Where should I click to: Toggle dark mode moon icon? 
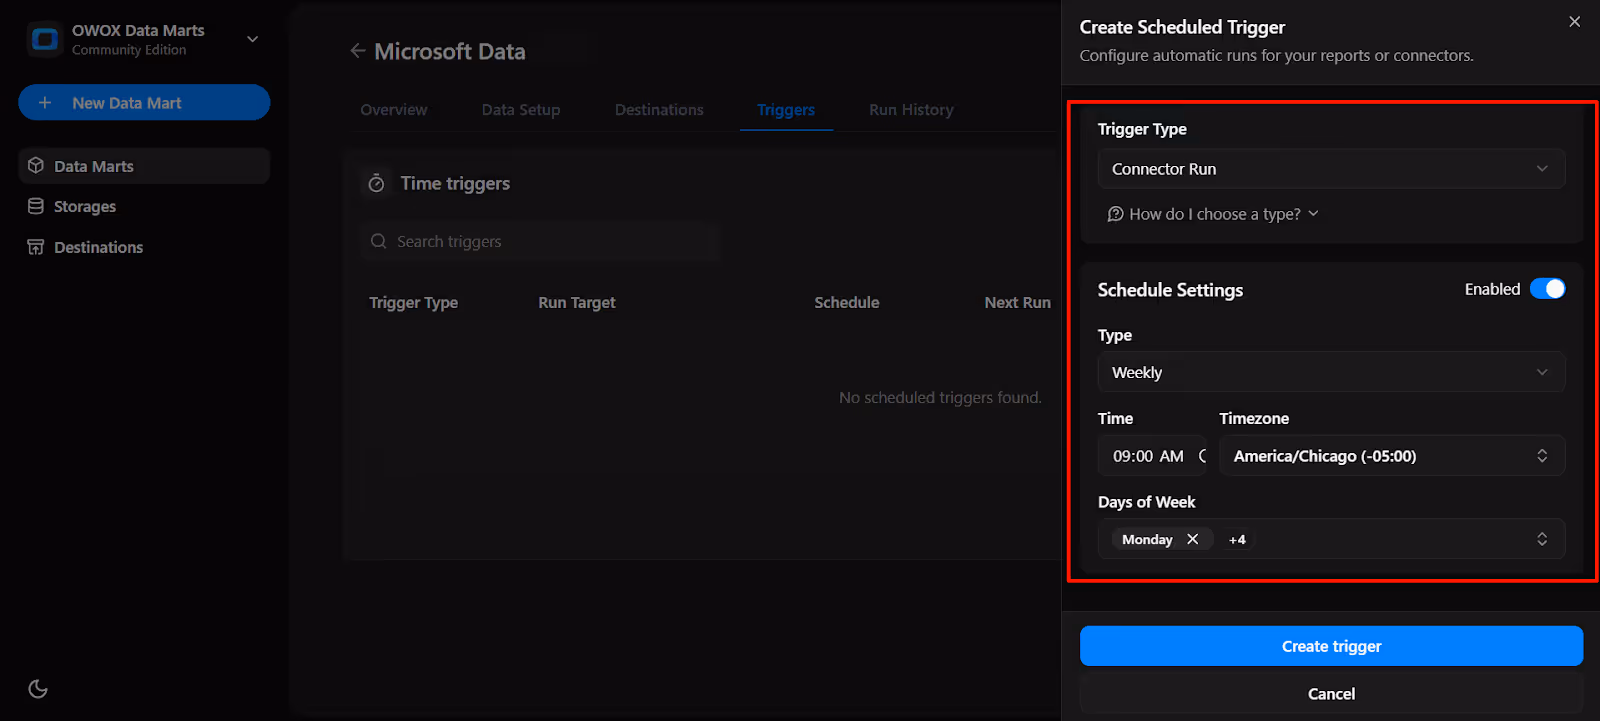pos(38,689)
